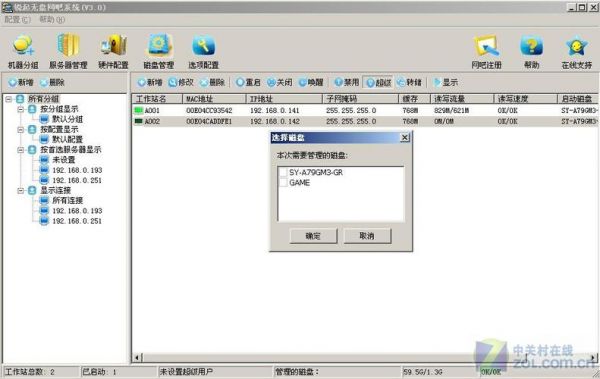The height and width of the screenshot is (379, 600).
Task: Collapse the 按配置显示 node
Action: click(21, 129)
